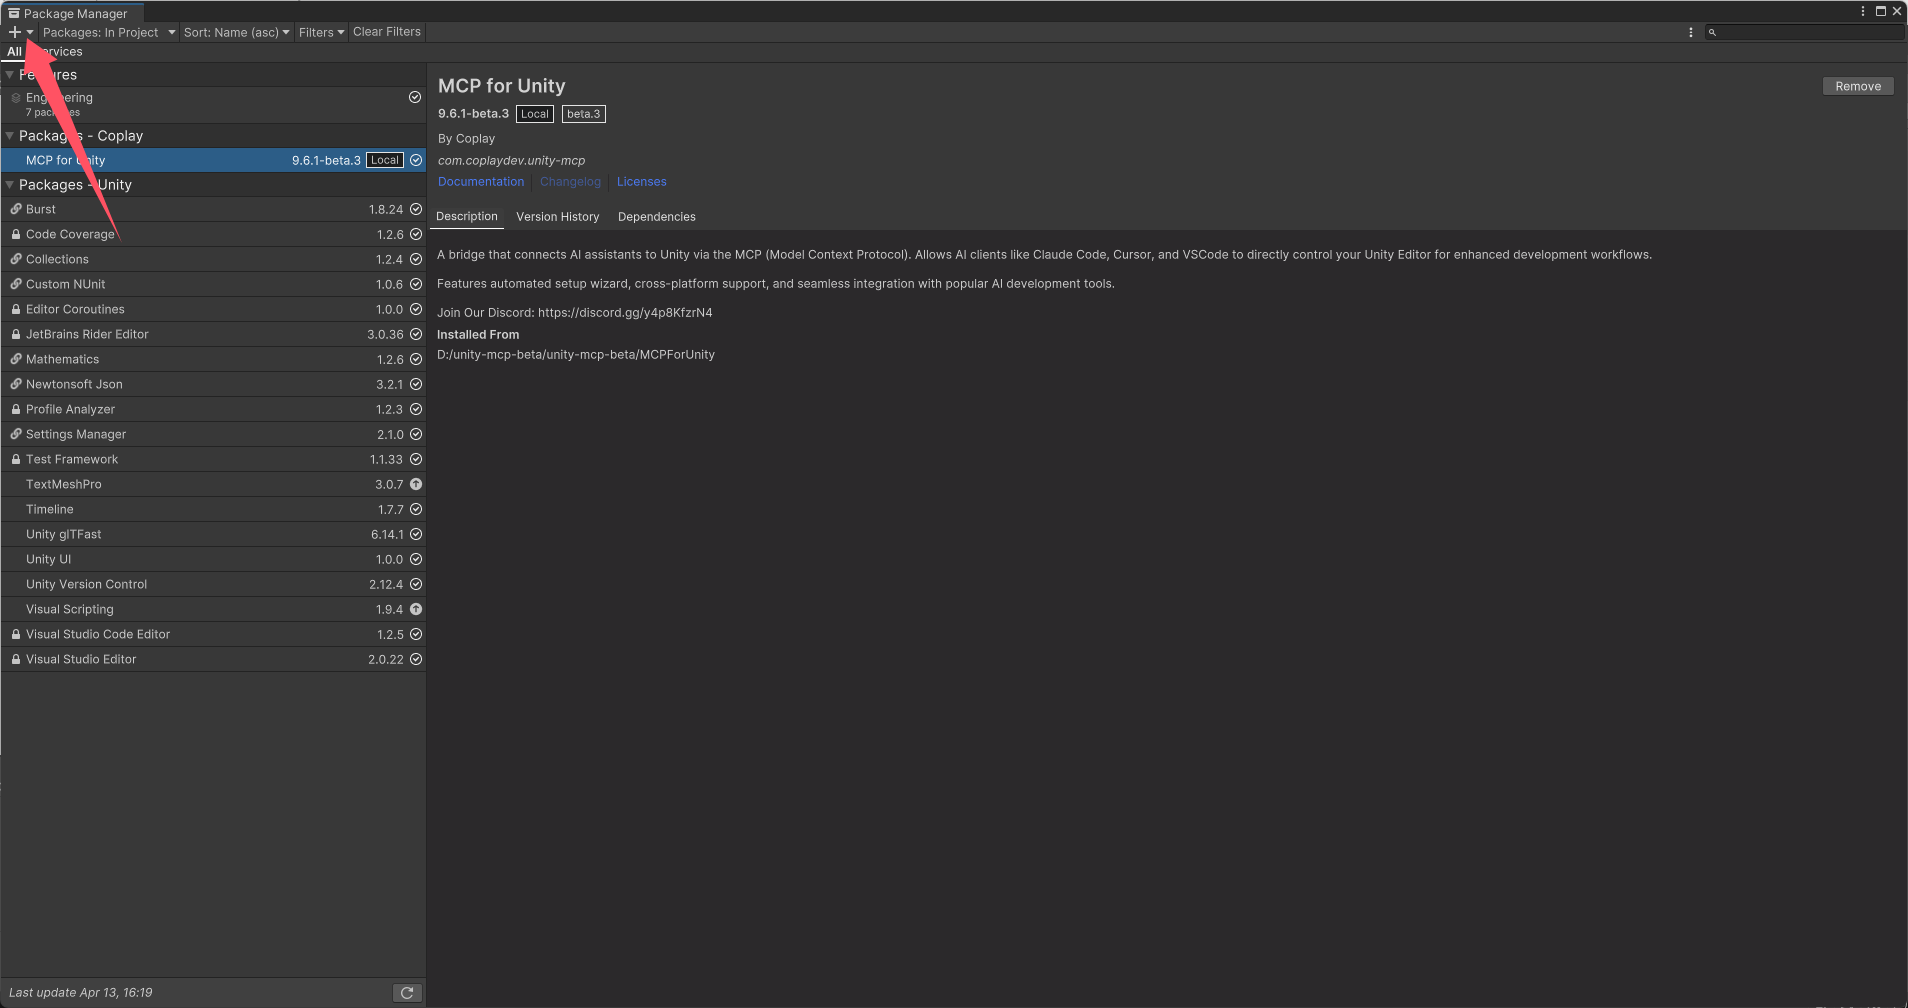Screen dimensions: 1908x1008
Task: Collapse the Packages - Unity section
Action: (9, 185)
